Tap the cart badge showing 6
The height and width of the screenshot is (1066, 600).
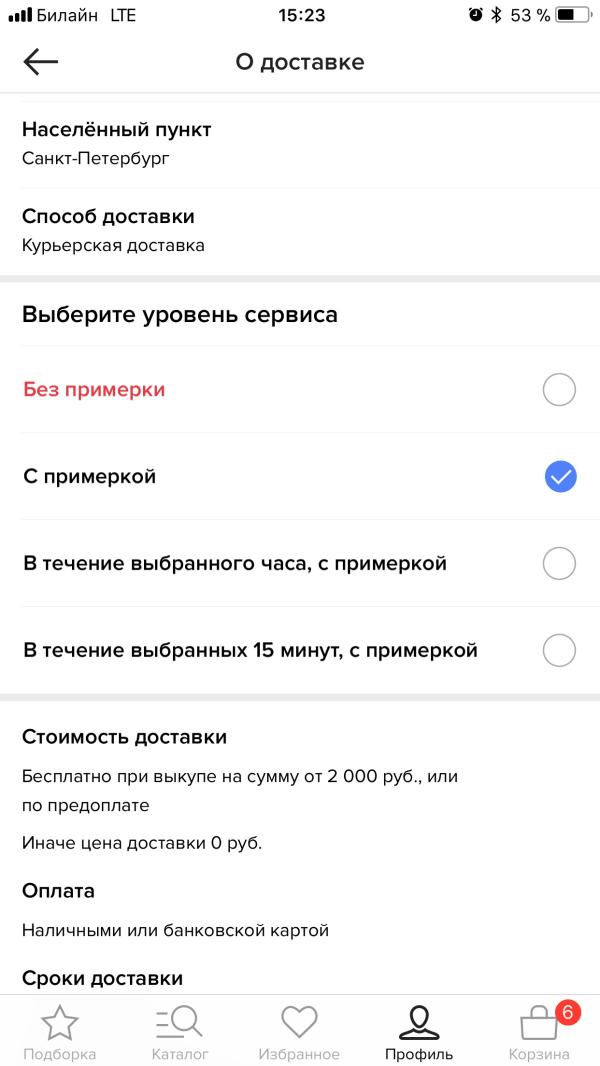point(567,1011)
